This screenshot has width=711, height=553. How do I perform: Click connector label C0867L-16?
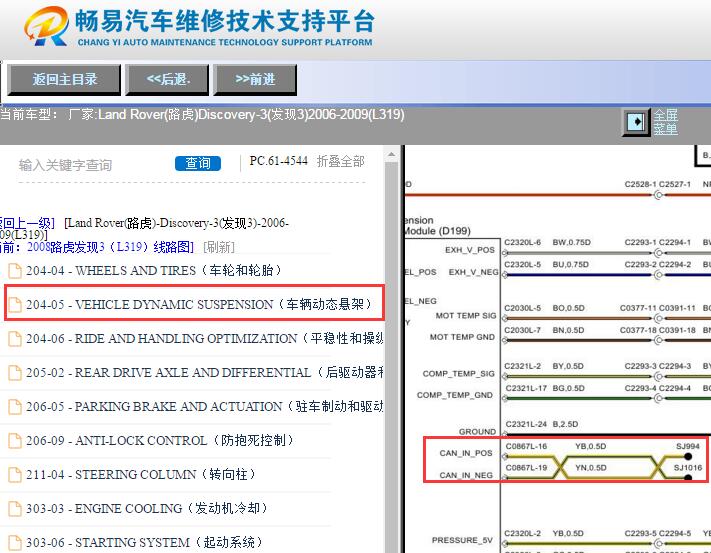(526, 446)
